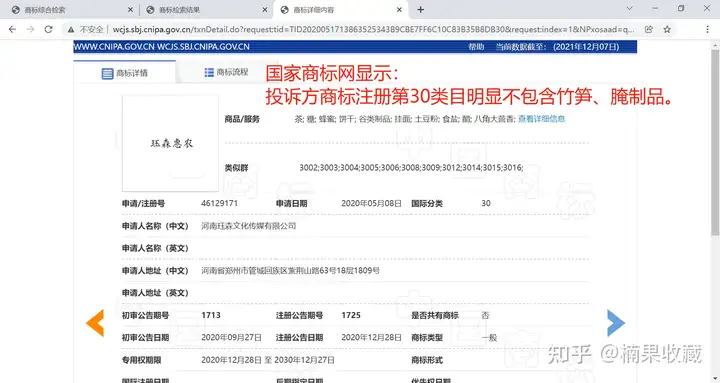Close the 商标详细内容 tab
Screen dimensions: 720x383
click(x=399, y=10)
